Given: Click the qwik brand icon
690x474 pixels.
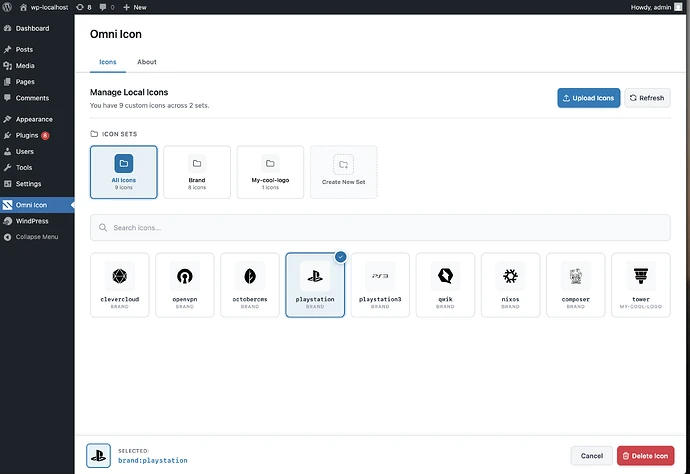Looking at the screenshot, I should [445, 284].
